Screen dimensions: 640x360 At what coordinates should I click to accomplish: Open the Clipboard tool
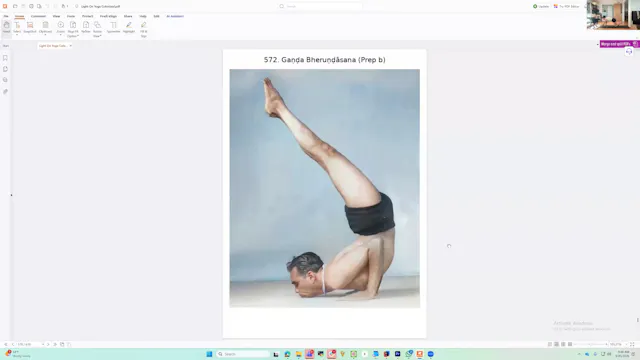(x=45, y=28)
